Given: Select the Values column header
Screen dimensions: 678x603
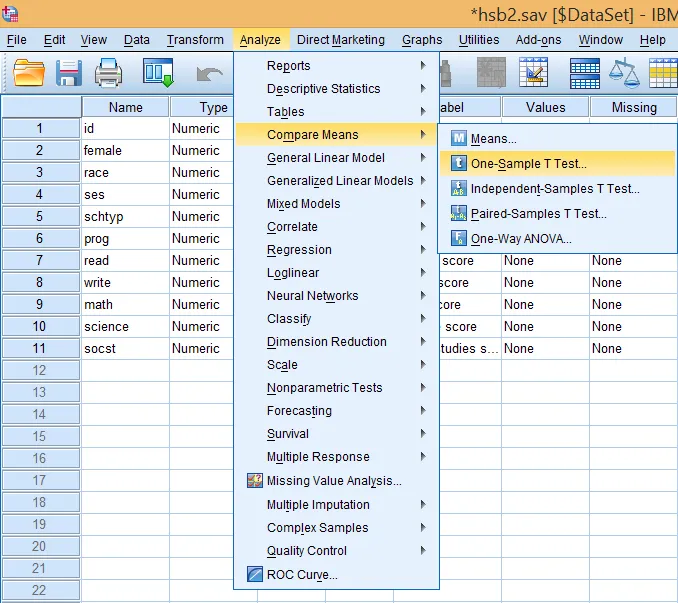Looking at the screenshot, I should pos(545,107).
